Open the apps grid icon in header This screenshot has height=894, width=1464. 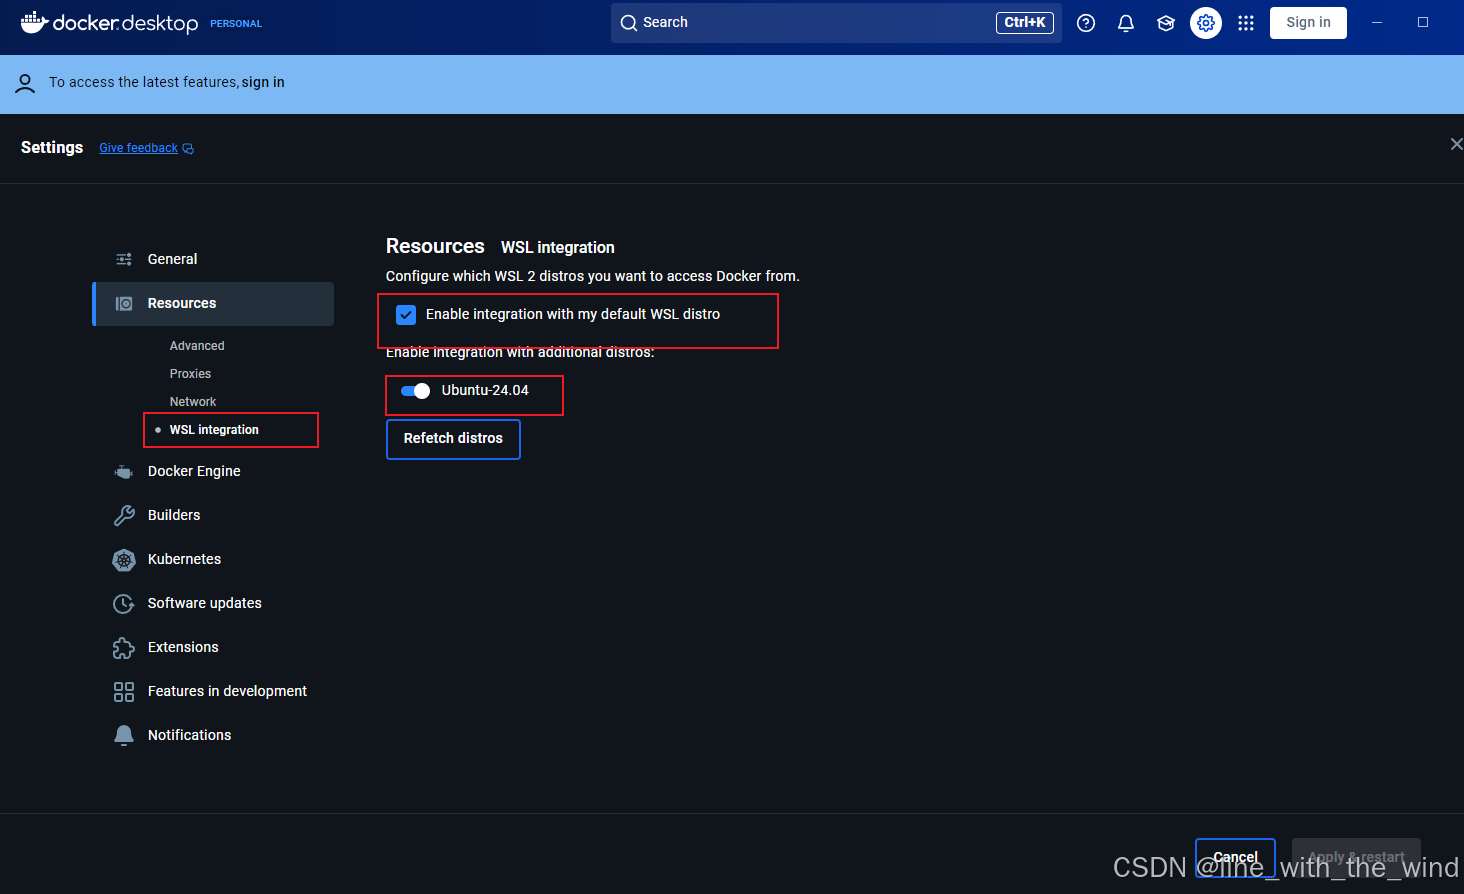tap(1246, 23)
